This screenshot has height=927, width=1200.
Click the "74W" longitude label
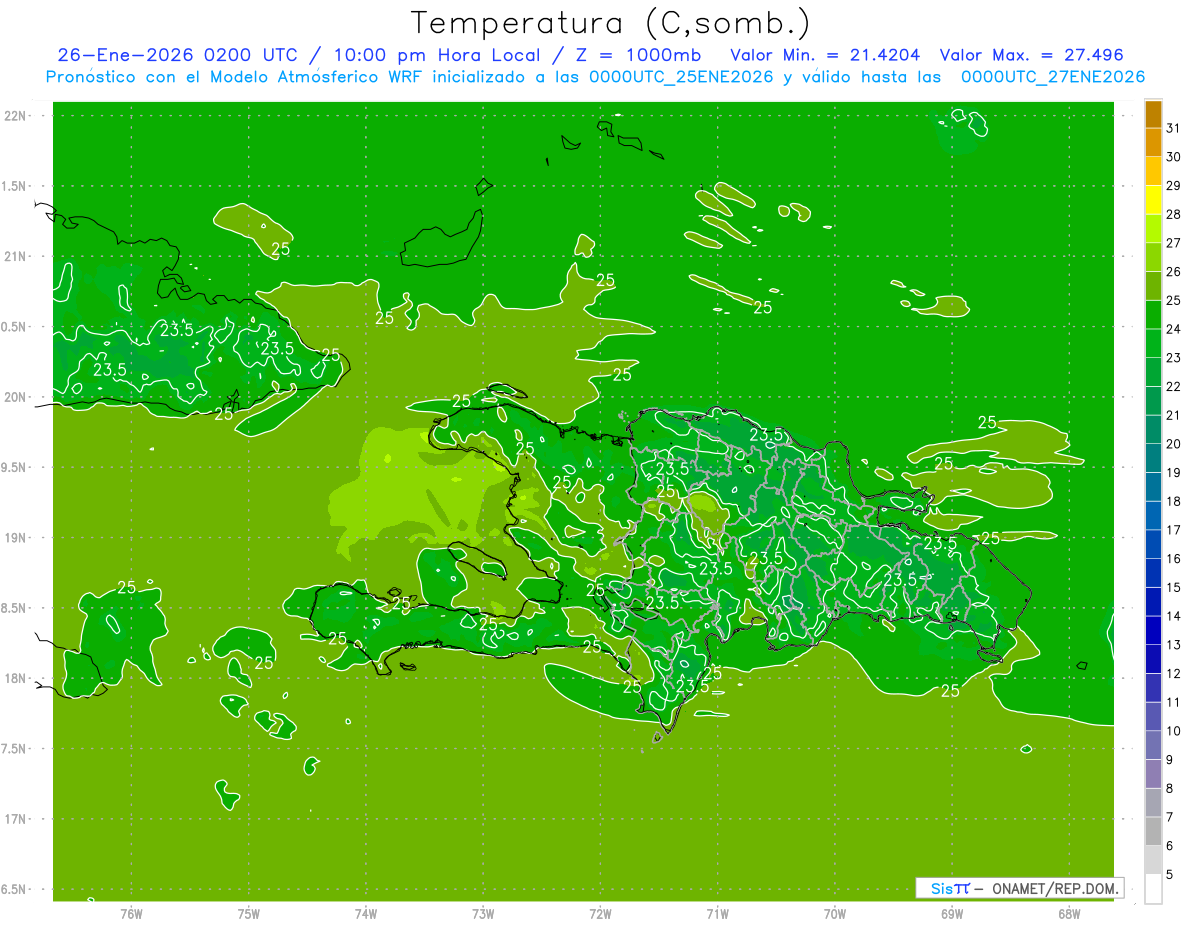coord(366,914)
